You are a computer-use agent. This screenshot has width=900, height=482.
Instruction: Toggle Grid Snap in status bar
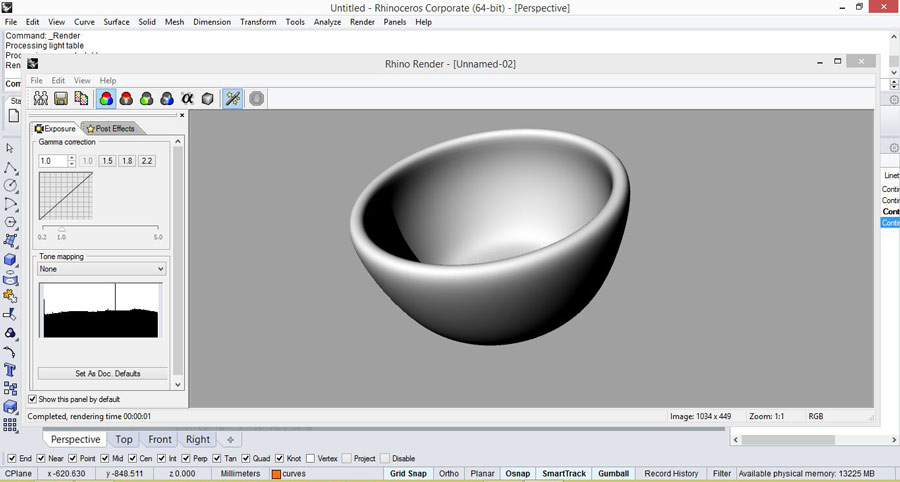[408, 474]
